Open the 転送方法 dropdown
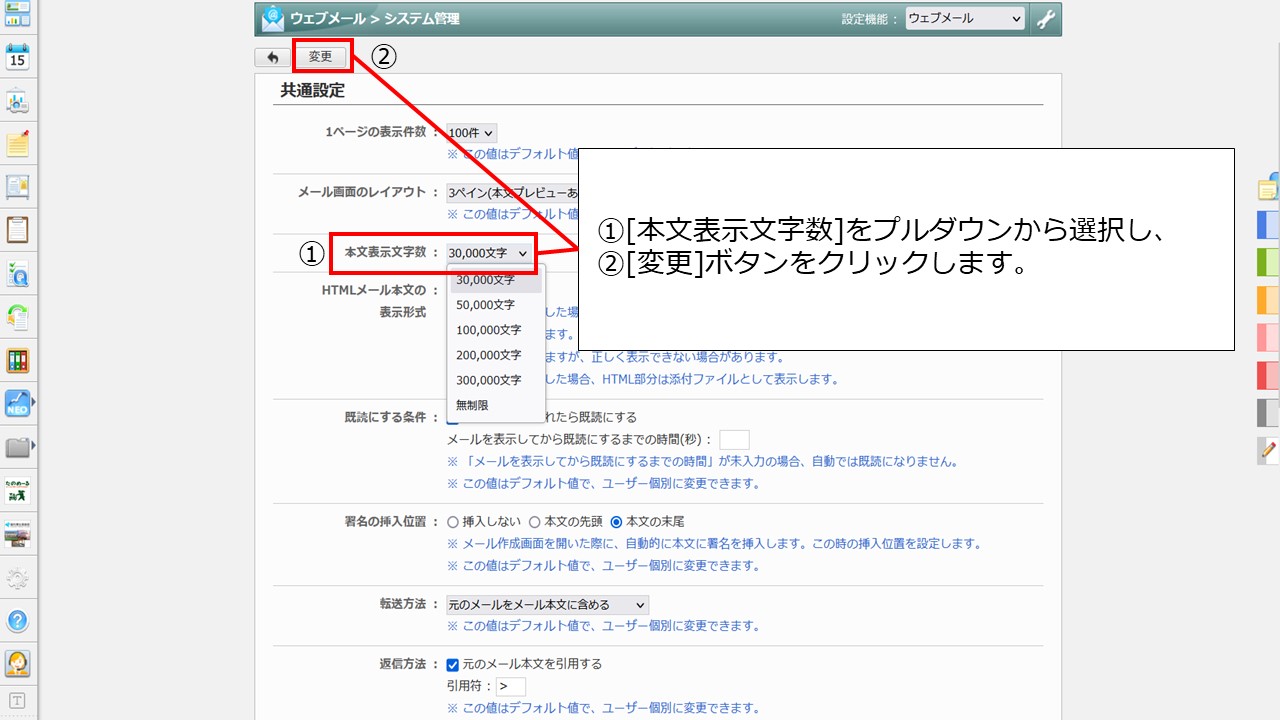The image size is (1280, 720). pos(546,604)
